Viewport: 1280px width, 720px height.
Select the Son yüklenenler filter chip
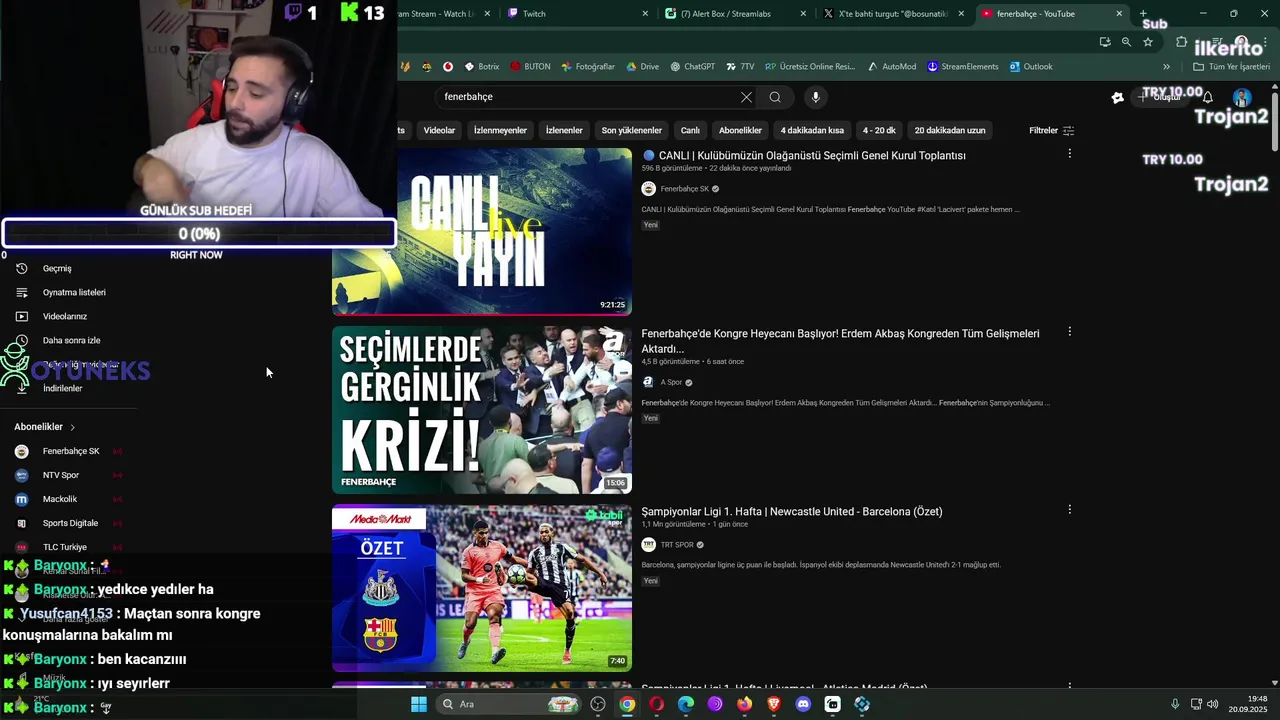pos(631,130)
